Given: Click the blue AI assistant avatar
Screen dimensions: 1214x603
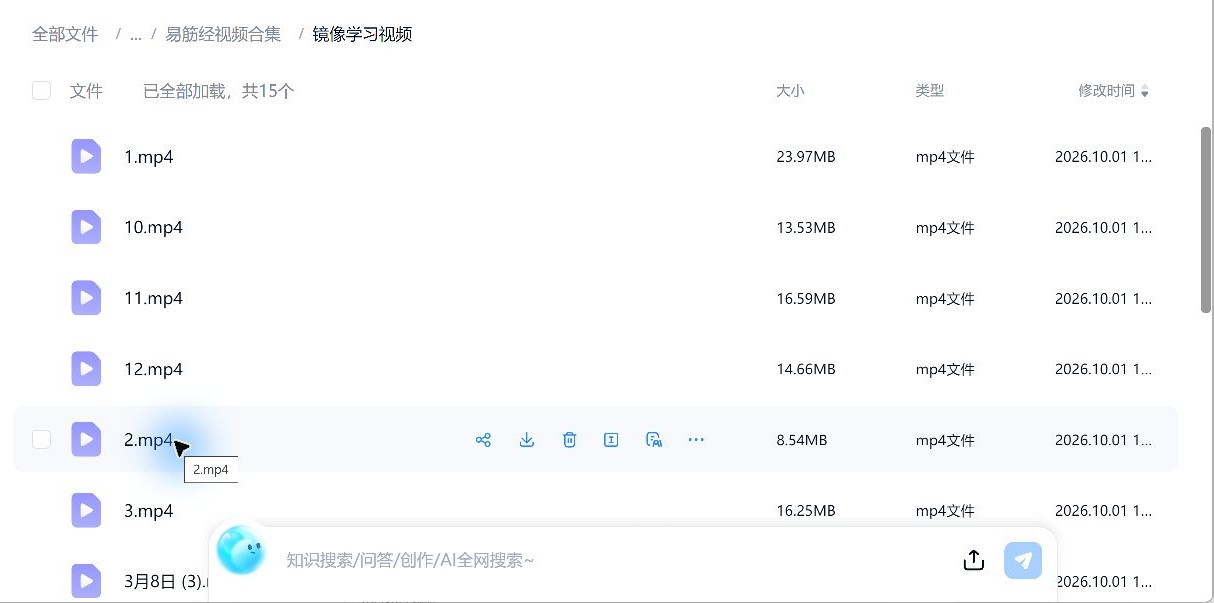Looking at the screenshot, I should click(241, 551).
